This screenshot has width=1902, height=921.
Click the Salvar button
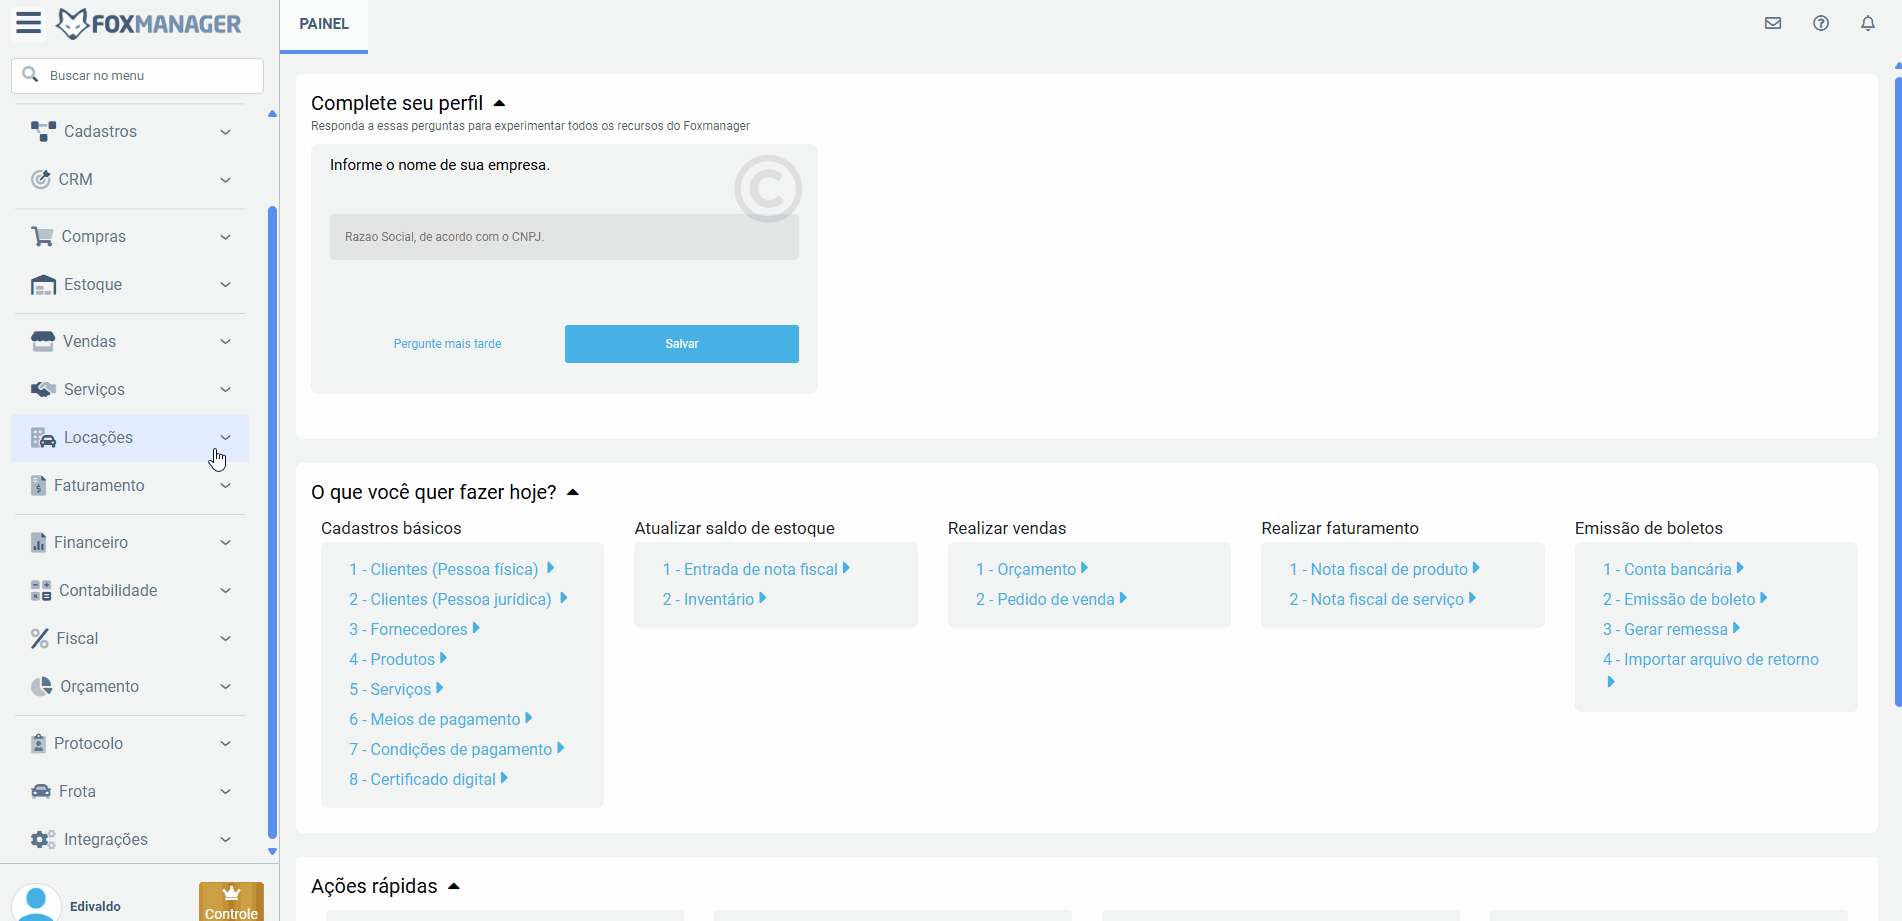click(682, 344)
